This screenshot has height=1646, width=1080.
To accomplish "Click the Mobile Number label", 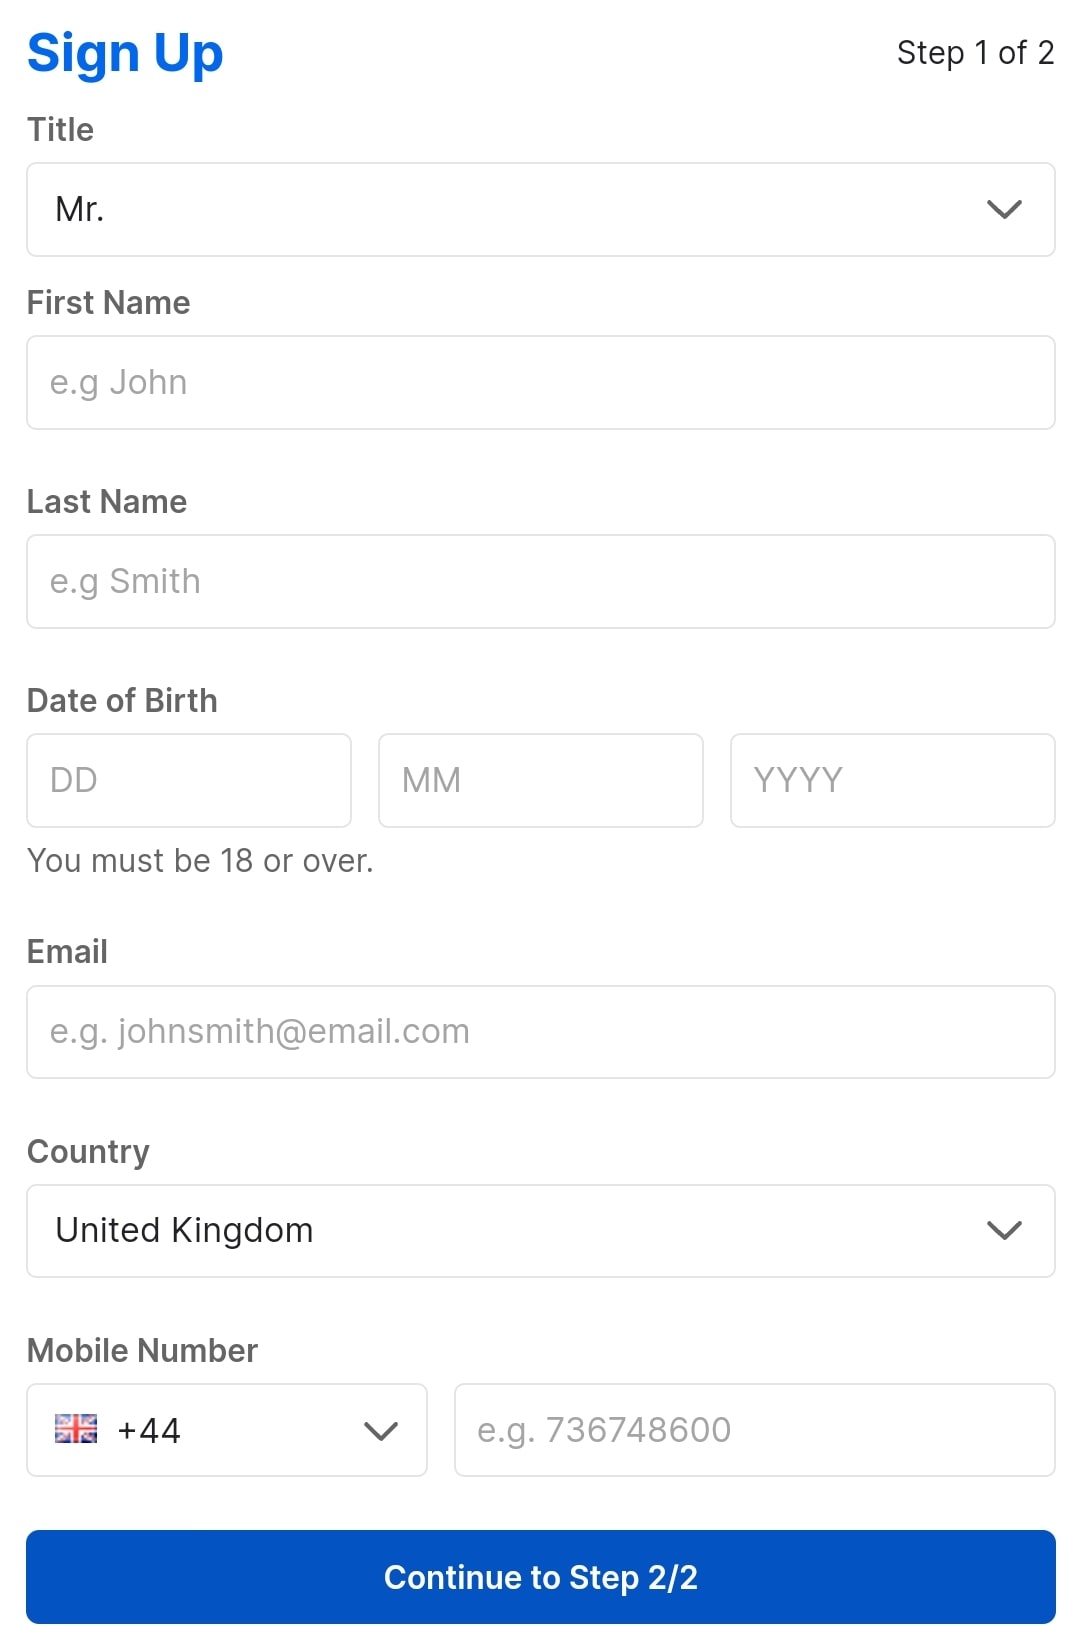I will click(x=143, y=1349).
